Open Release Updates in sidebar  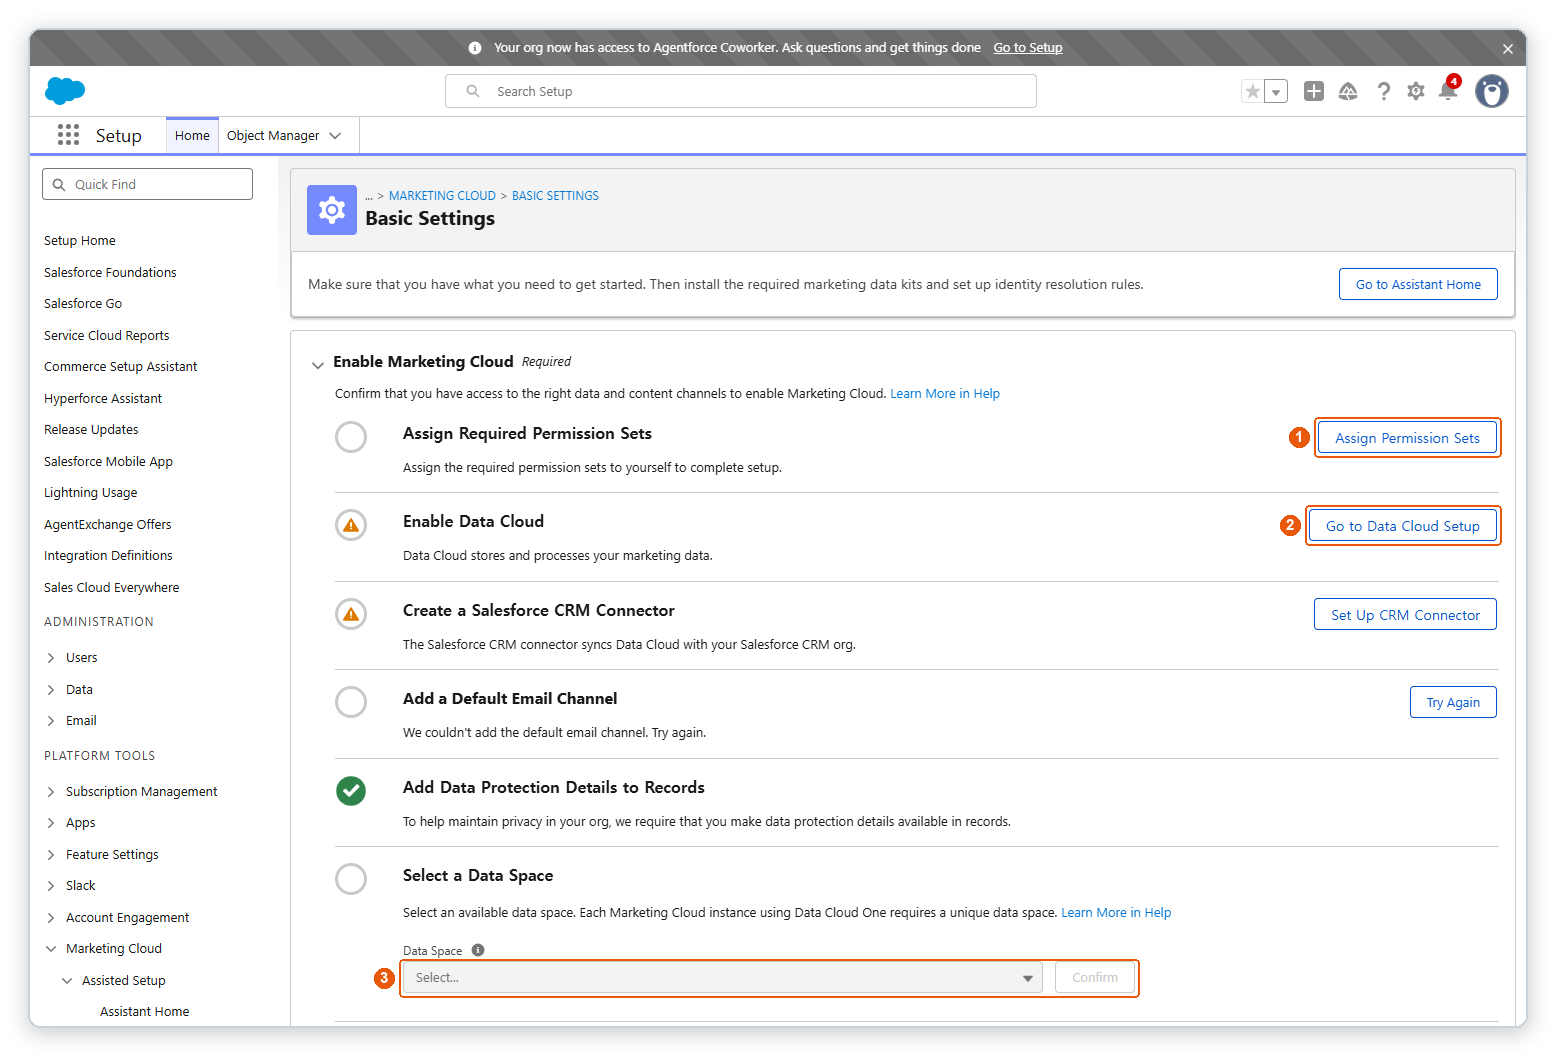91,430
